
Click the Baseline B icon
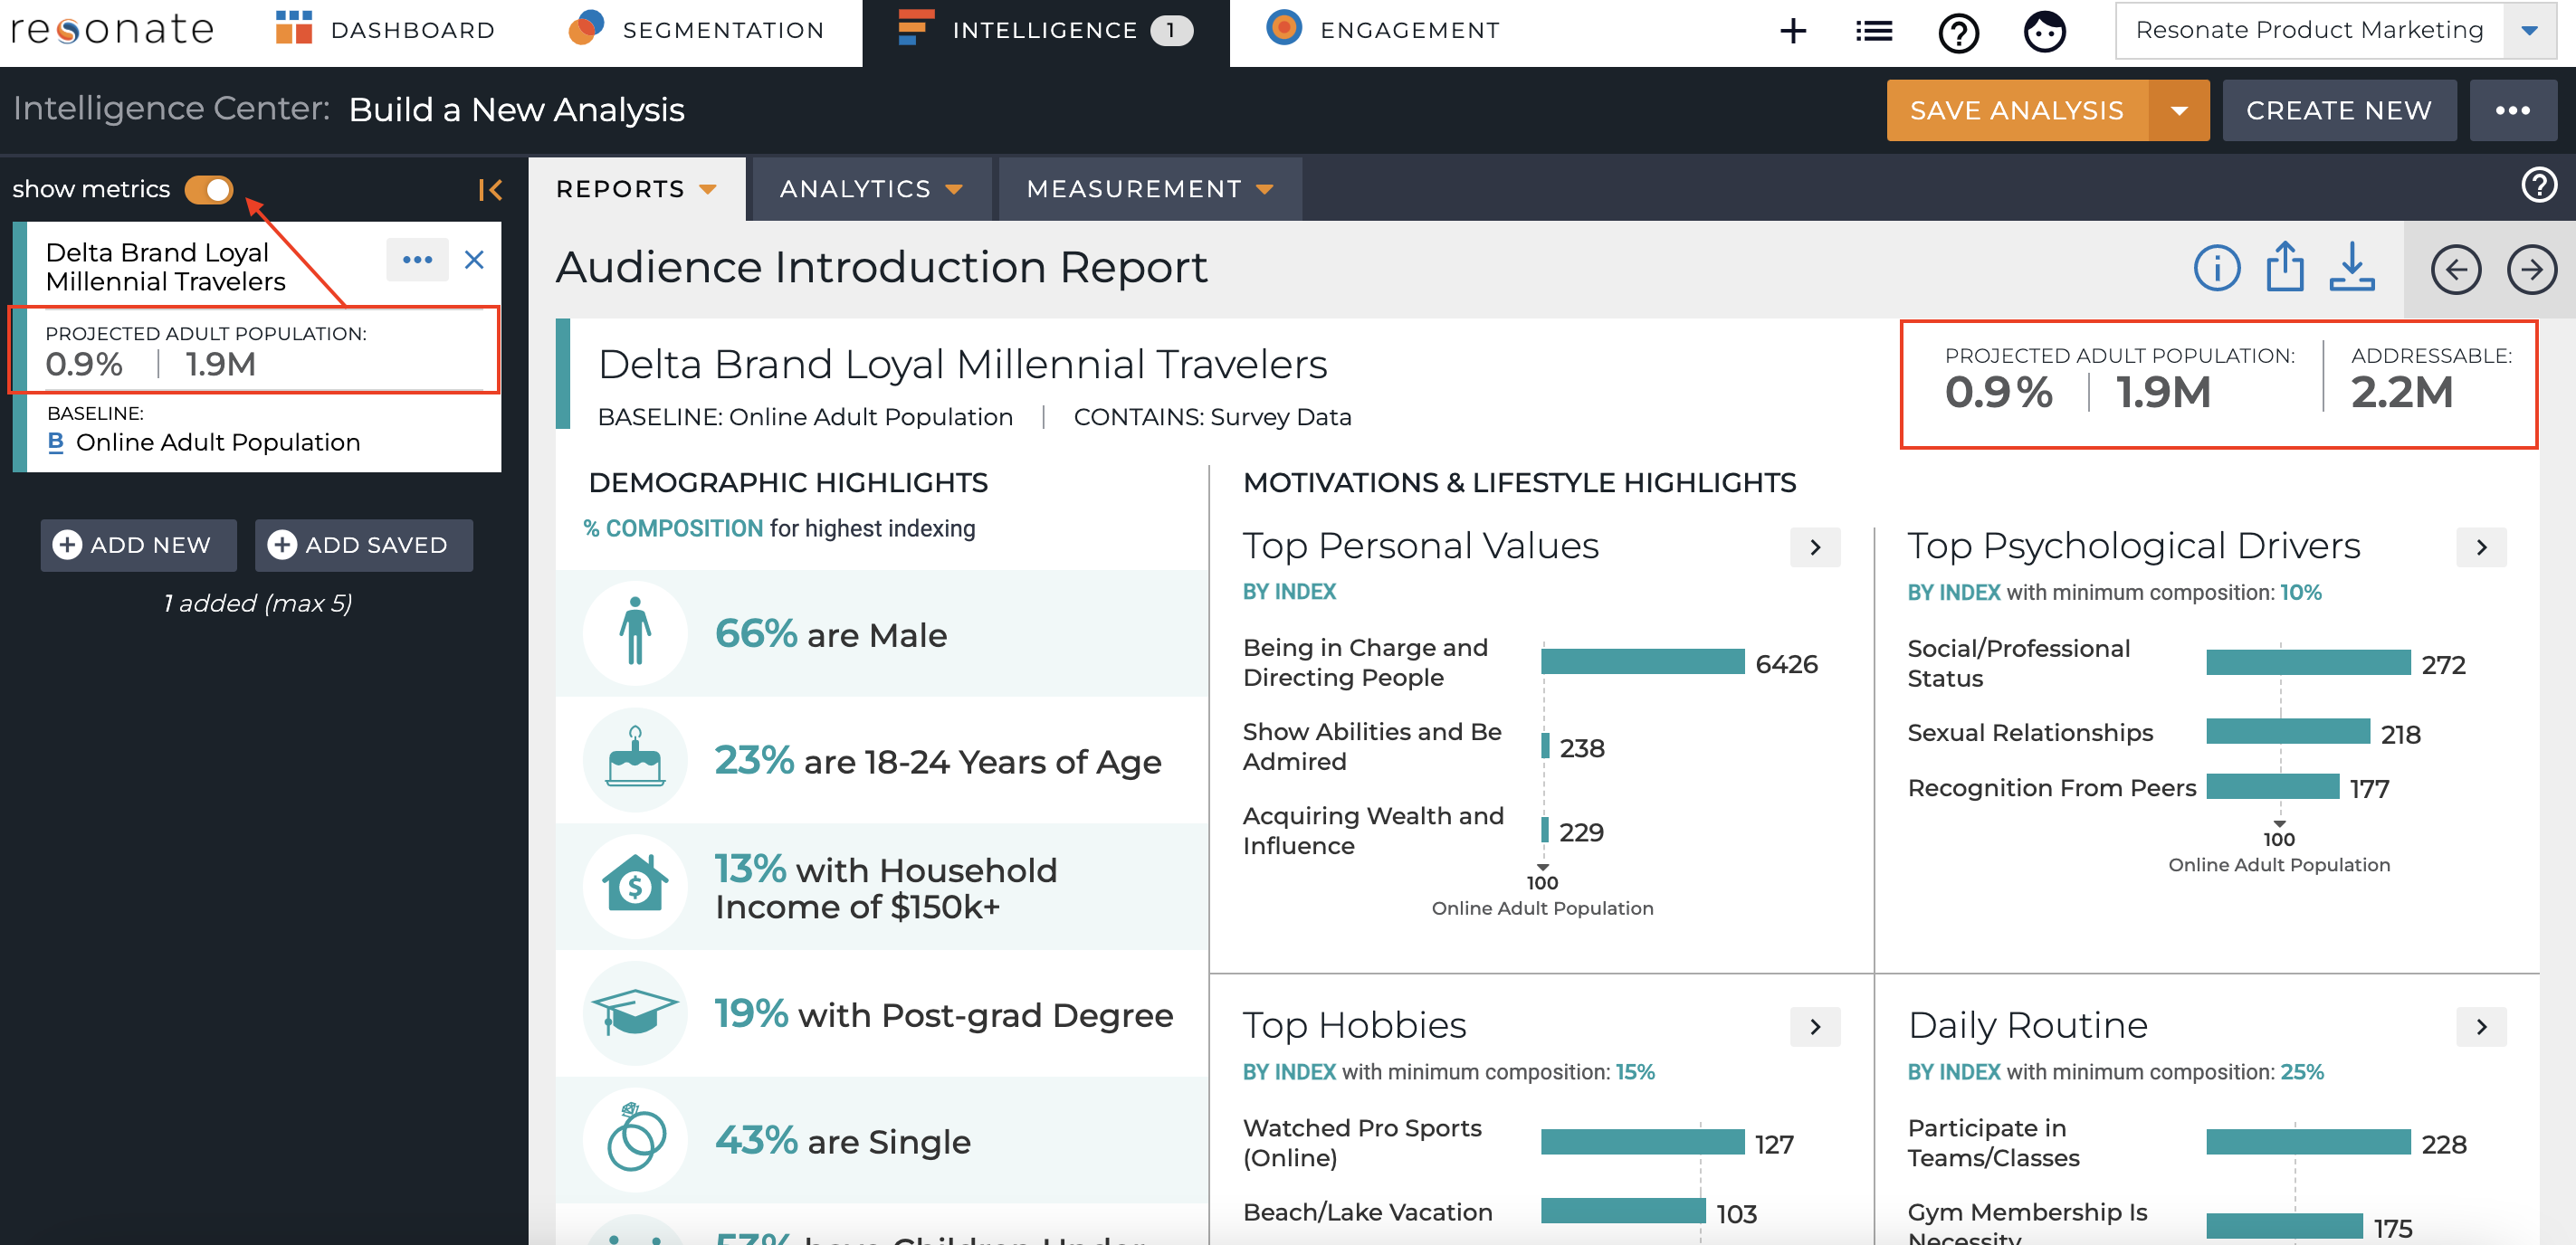pyautogui.click(x=56, y=442)
